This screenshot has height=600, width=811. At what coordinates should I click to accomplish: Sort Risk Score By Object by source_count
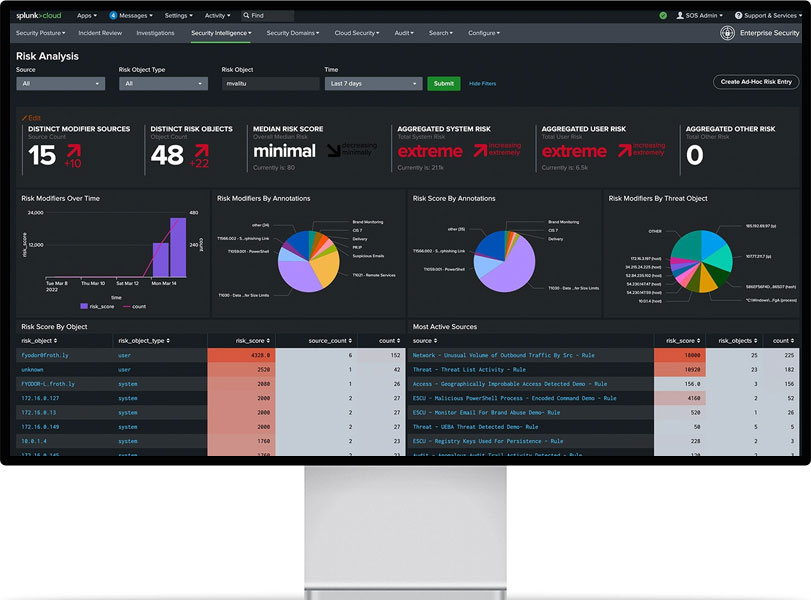click(x=330, y=341)
